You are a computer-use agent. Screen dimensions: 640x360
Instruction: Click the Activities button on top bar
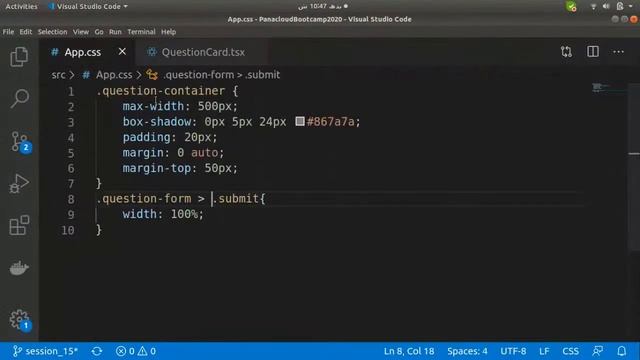coord(21,7)
